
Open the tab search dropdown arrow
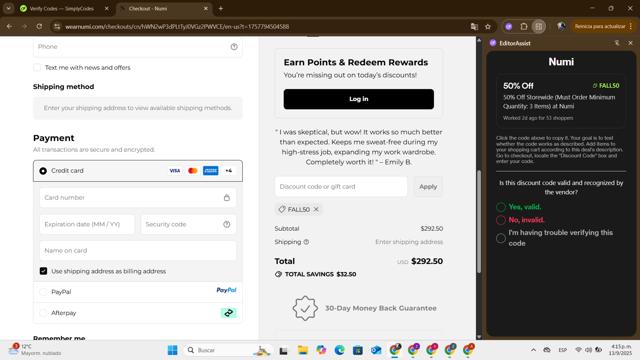click(x=8, y=8)
